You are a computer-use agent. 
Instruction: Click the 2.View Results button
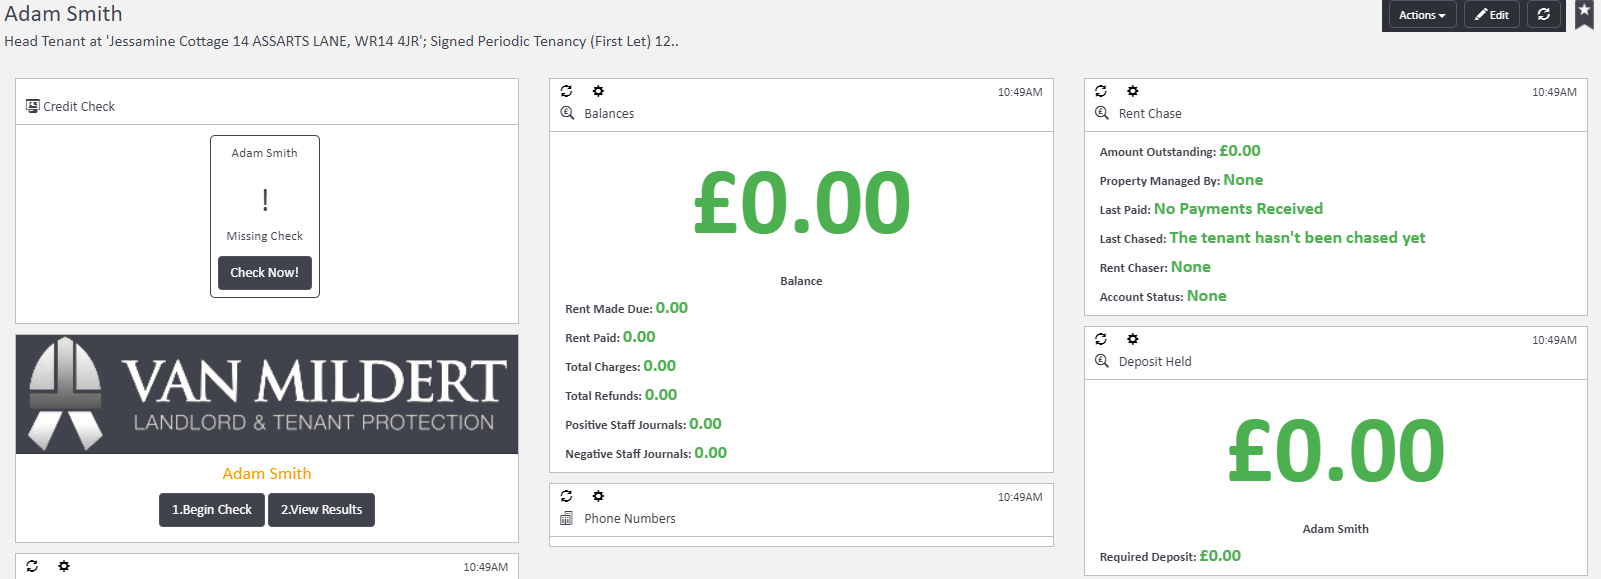321,510
